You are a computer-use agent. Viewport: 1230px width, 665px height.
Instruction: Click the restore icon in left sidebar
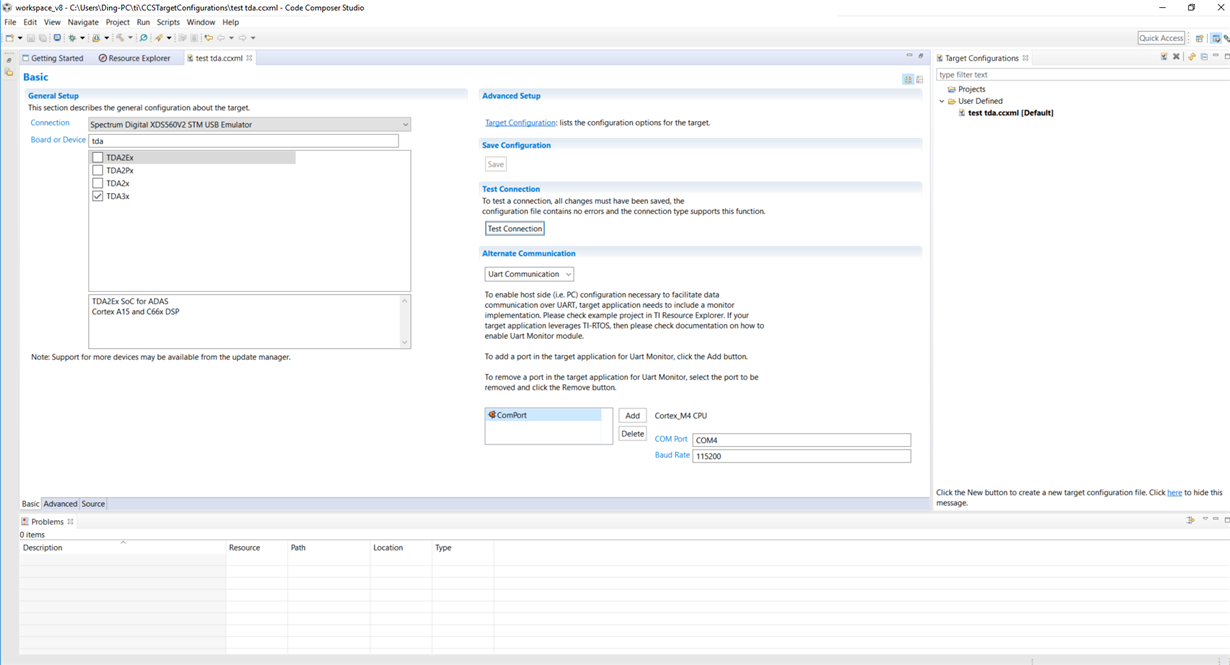point(9,60)
